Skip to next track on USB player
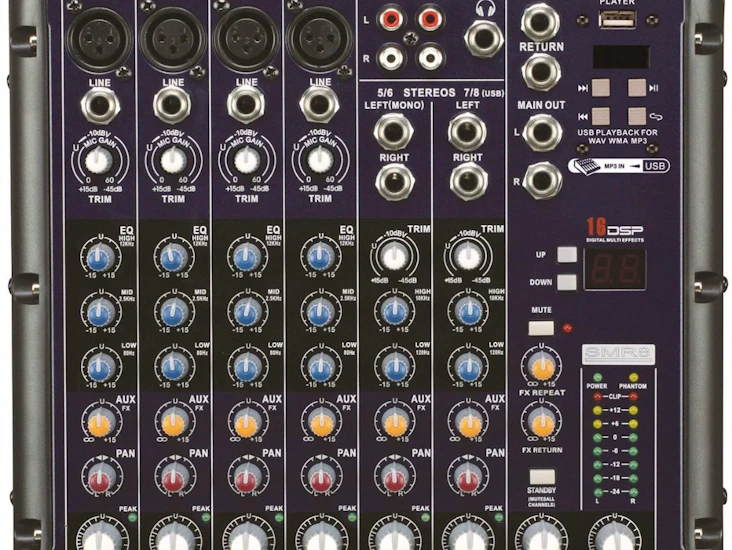Viewport: 732px width, 550px height. 601,87
